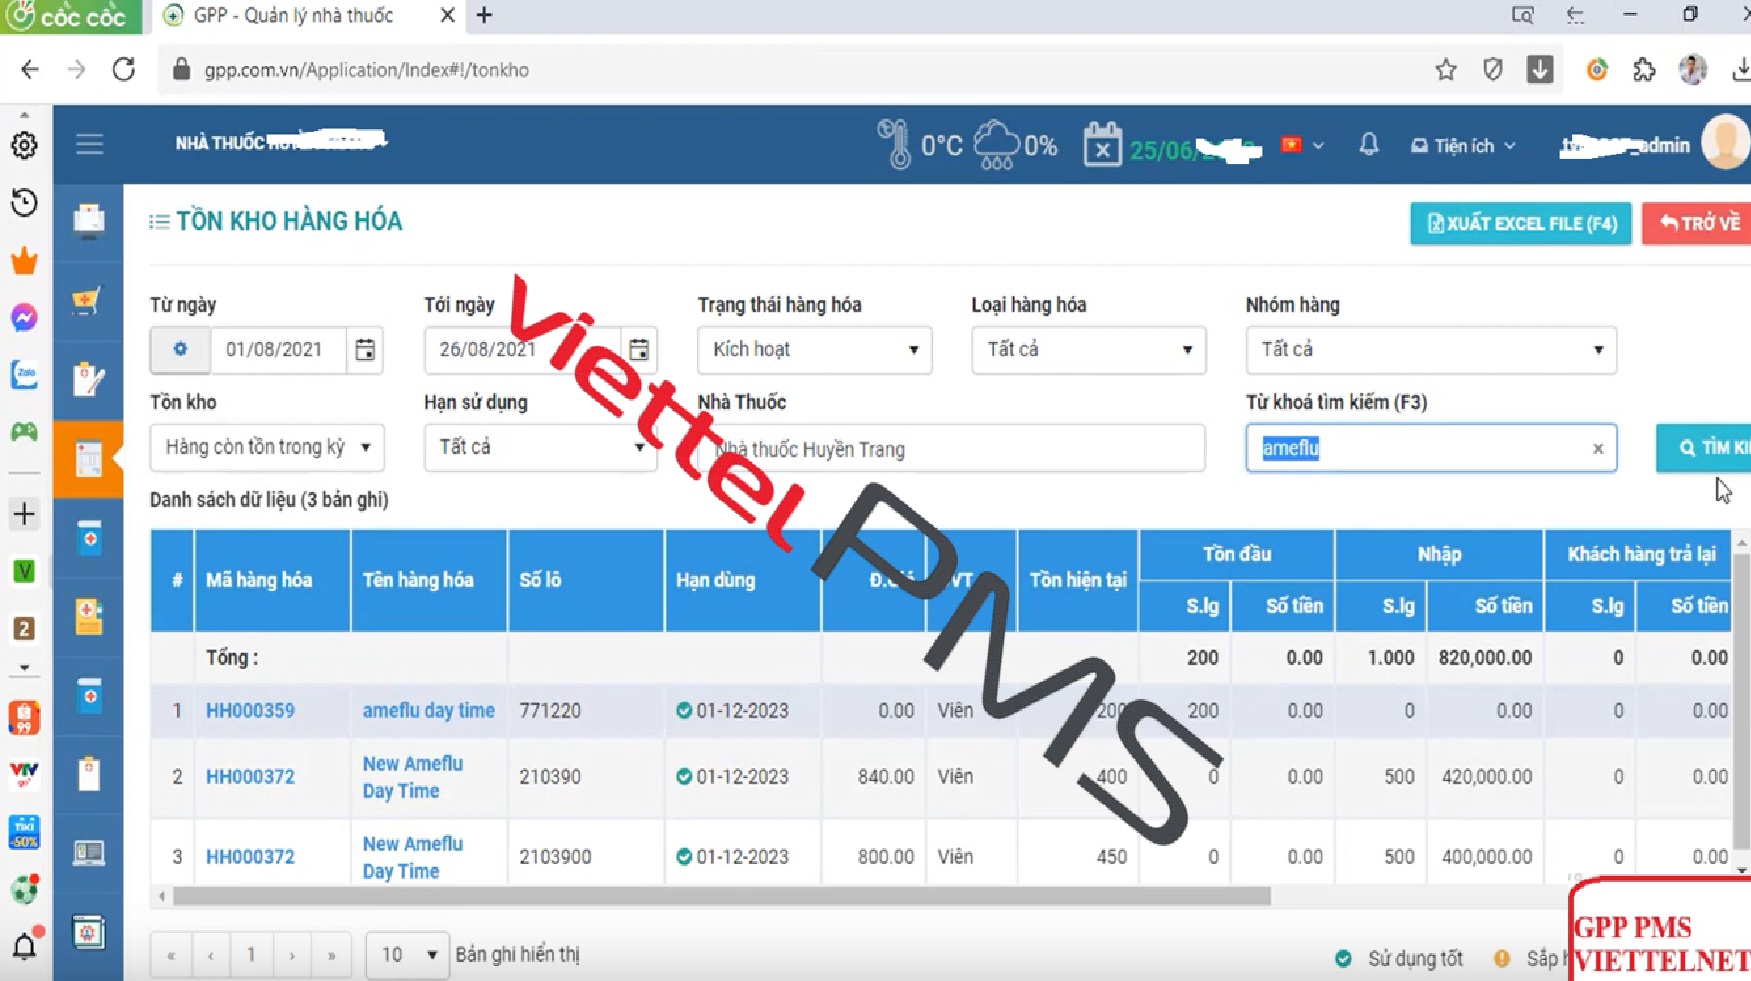Bookmark this page with star icon

1446,69
